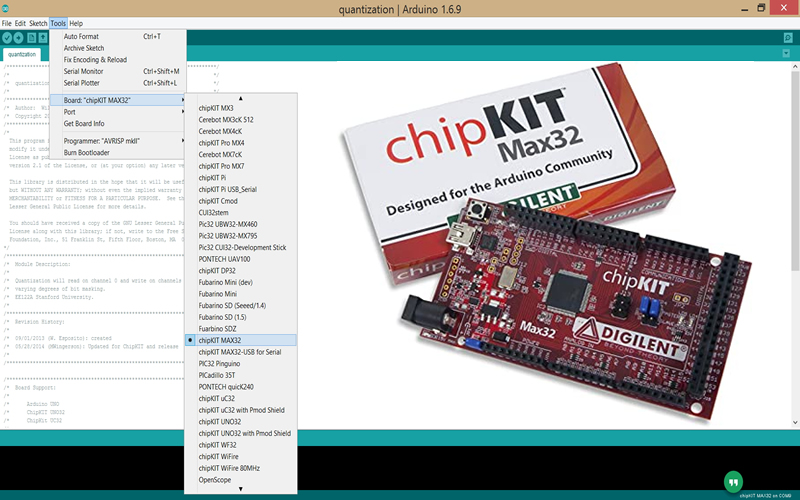Select the PONTECH UAV100 board

[x=240, y=259]
